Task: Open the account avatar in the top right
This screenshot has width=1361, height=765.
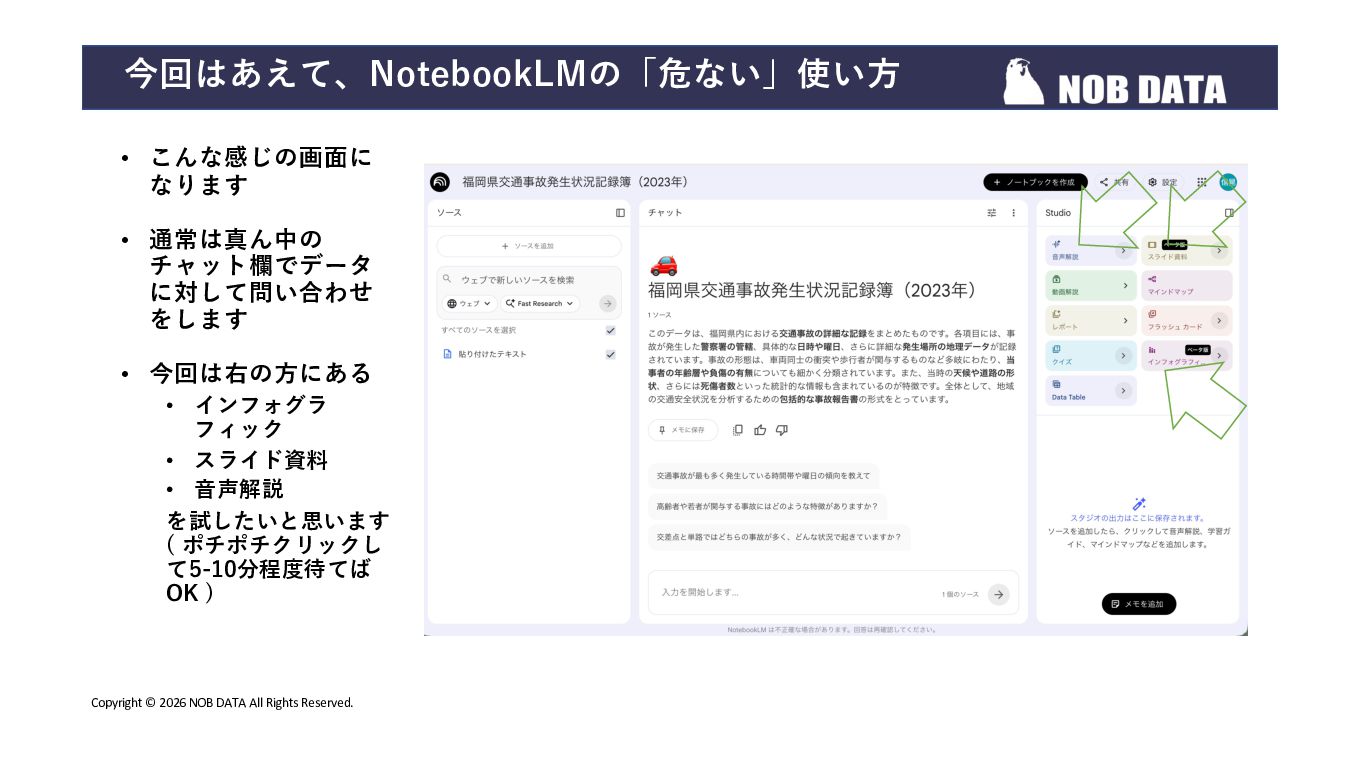Action: (1227, 182)
